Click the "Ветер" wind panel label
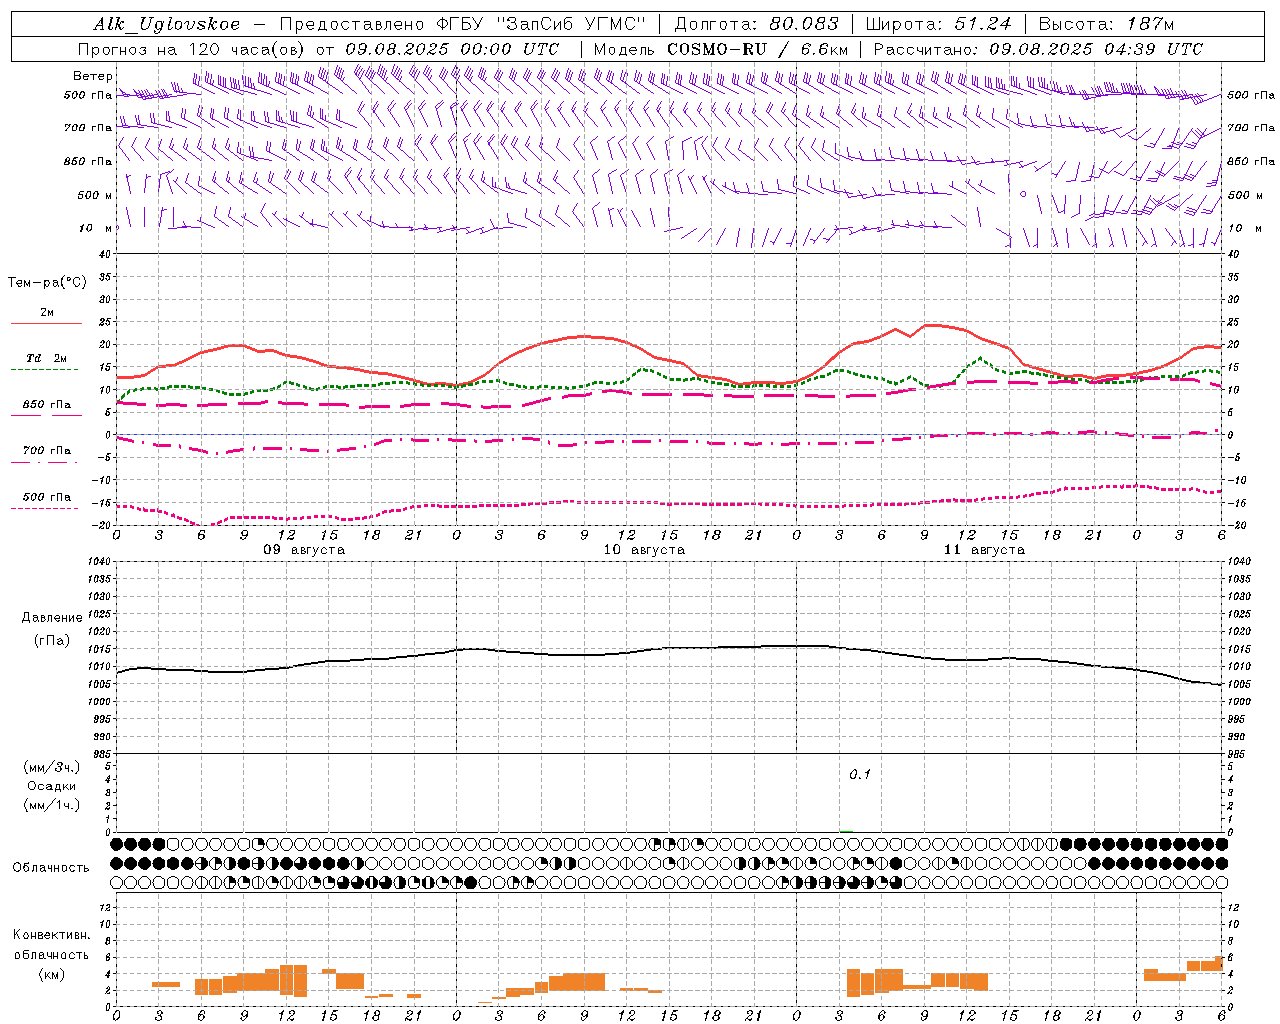The width and height of the screenshot is (1280, 1024). point(93,76)
